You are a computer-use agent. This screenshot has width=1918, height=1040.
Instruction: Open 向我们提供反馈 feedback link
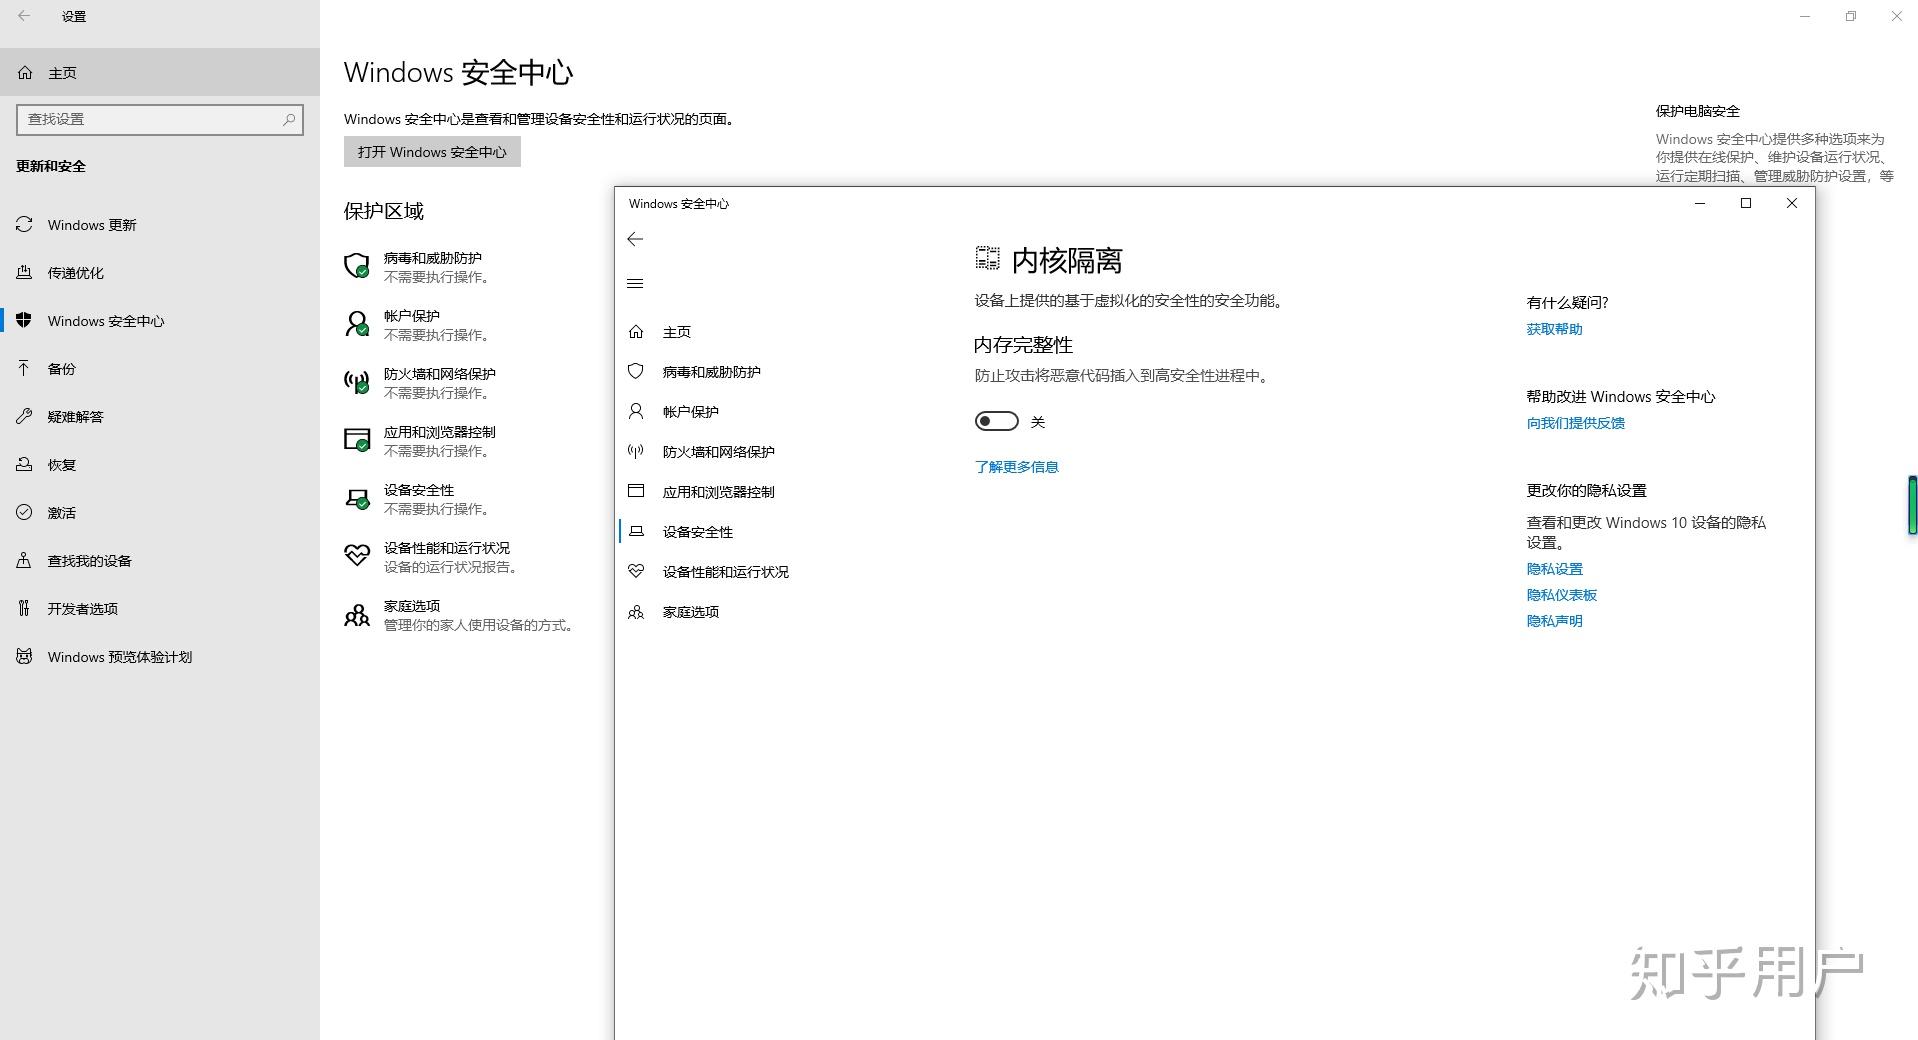coord(1575,423)
